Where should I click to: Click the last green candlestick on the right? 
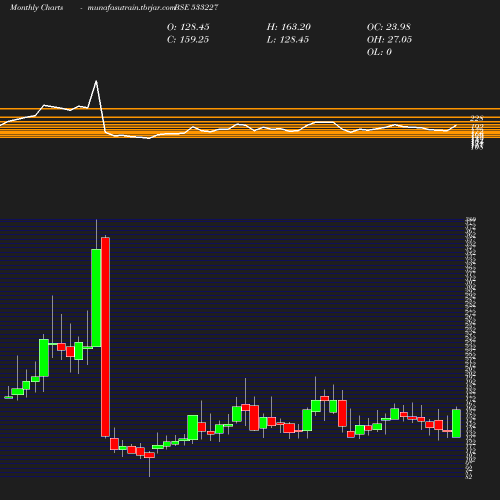coord(456,423)
